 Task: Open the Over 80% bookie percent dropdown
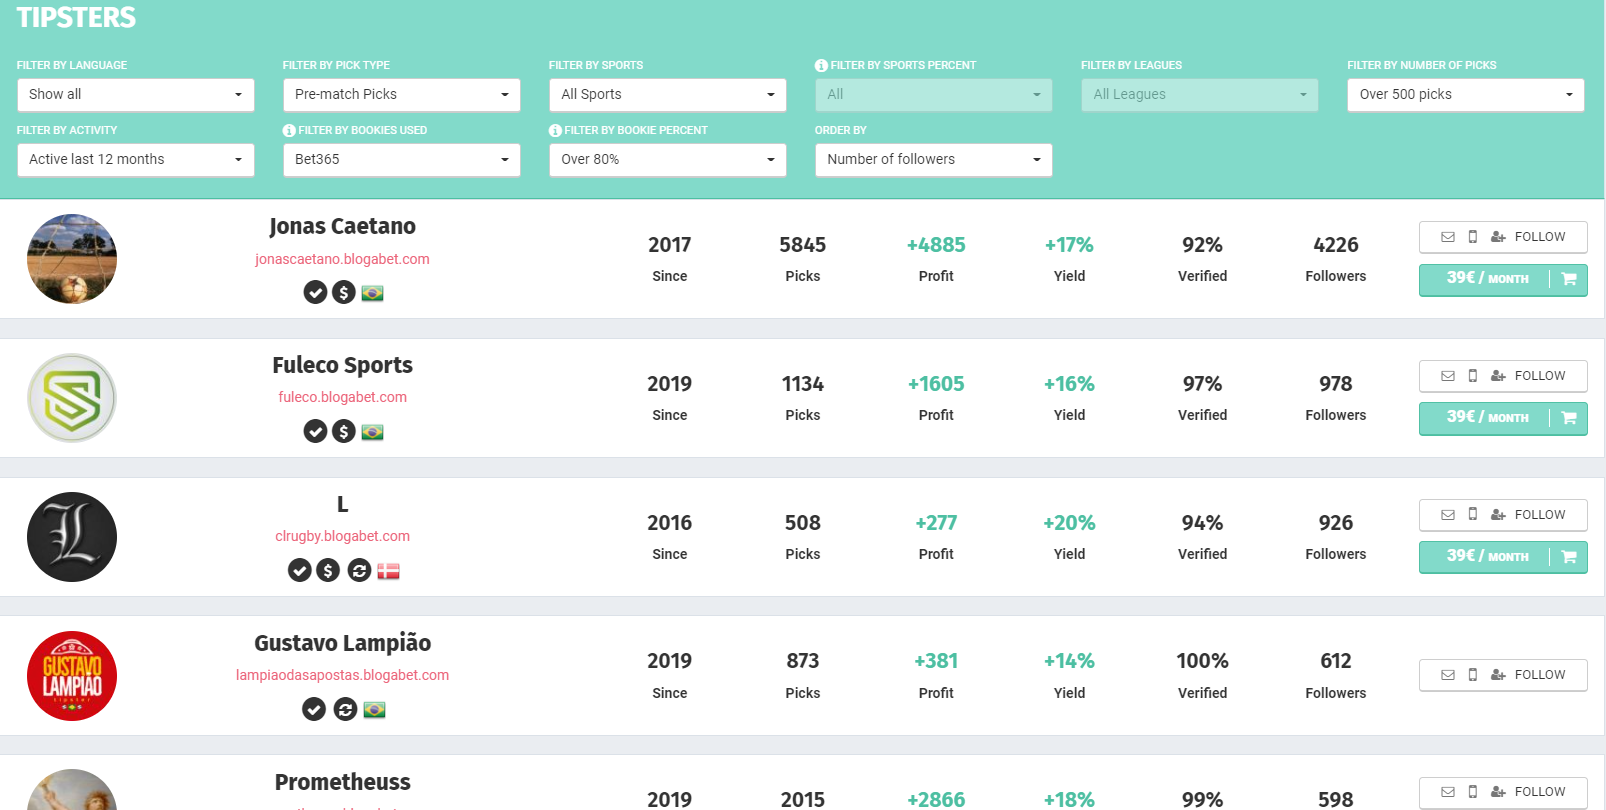pyautogui.click(x=668, y=160)
